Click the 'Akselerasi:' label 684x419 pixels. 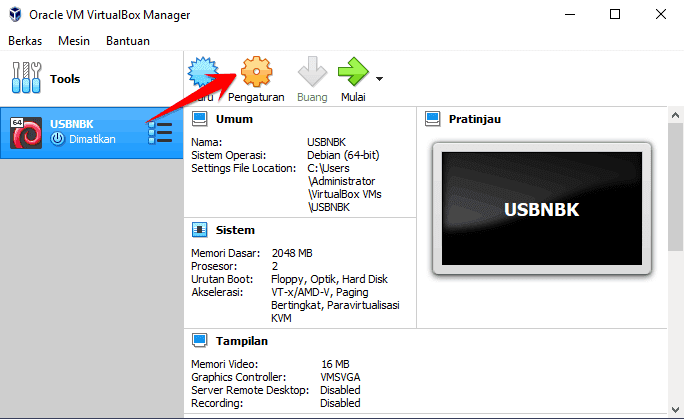(217, 292)
